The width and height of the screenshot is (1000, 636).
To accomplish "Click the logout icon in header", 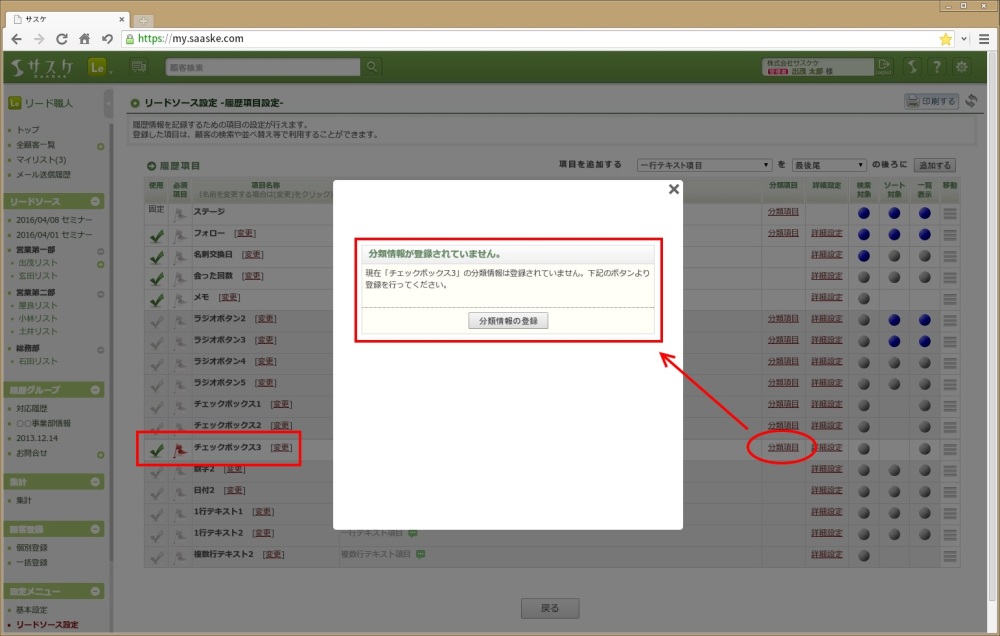I will tap(884, 67).
